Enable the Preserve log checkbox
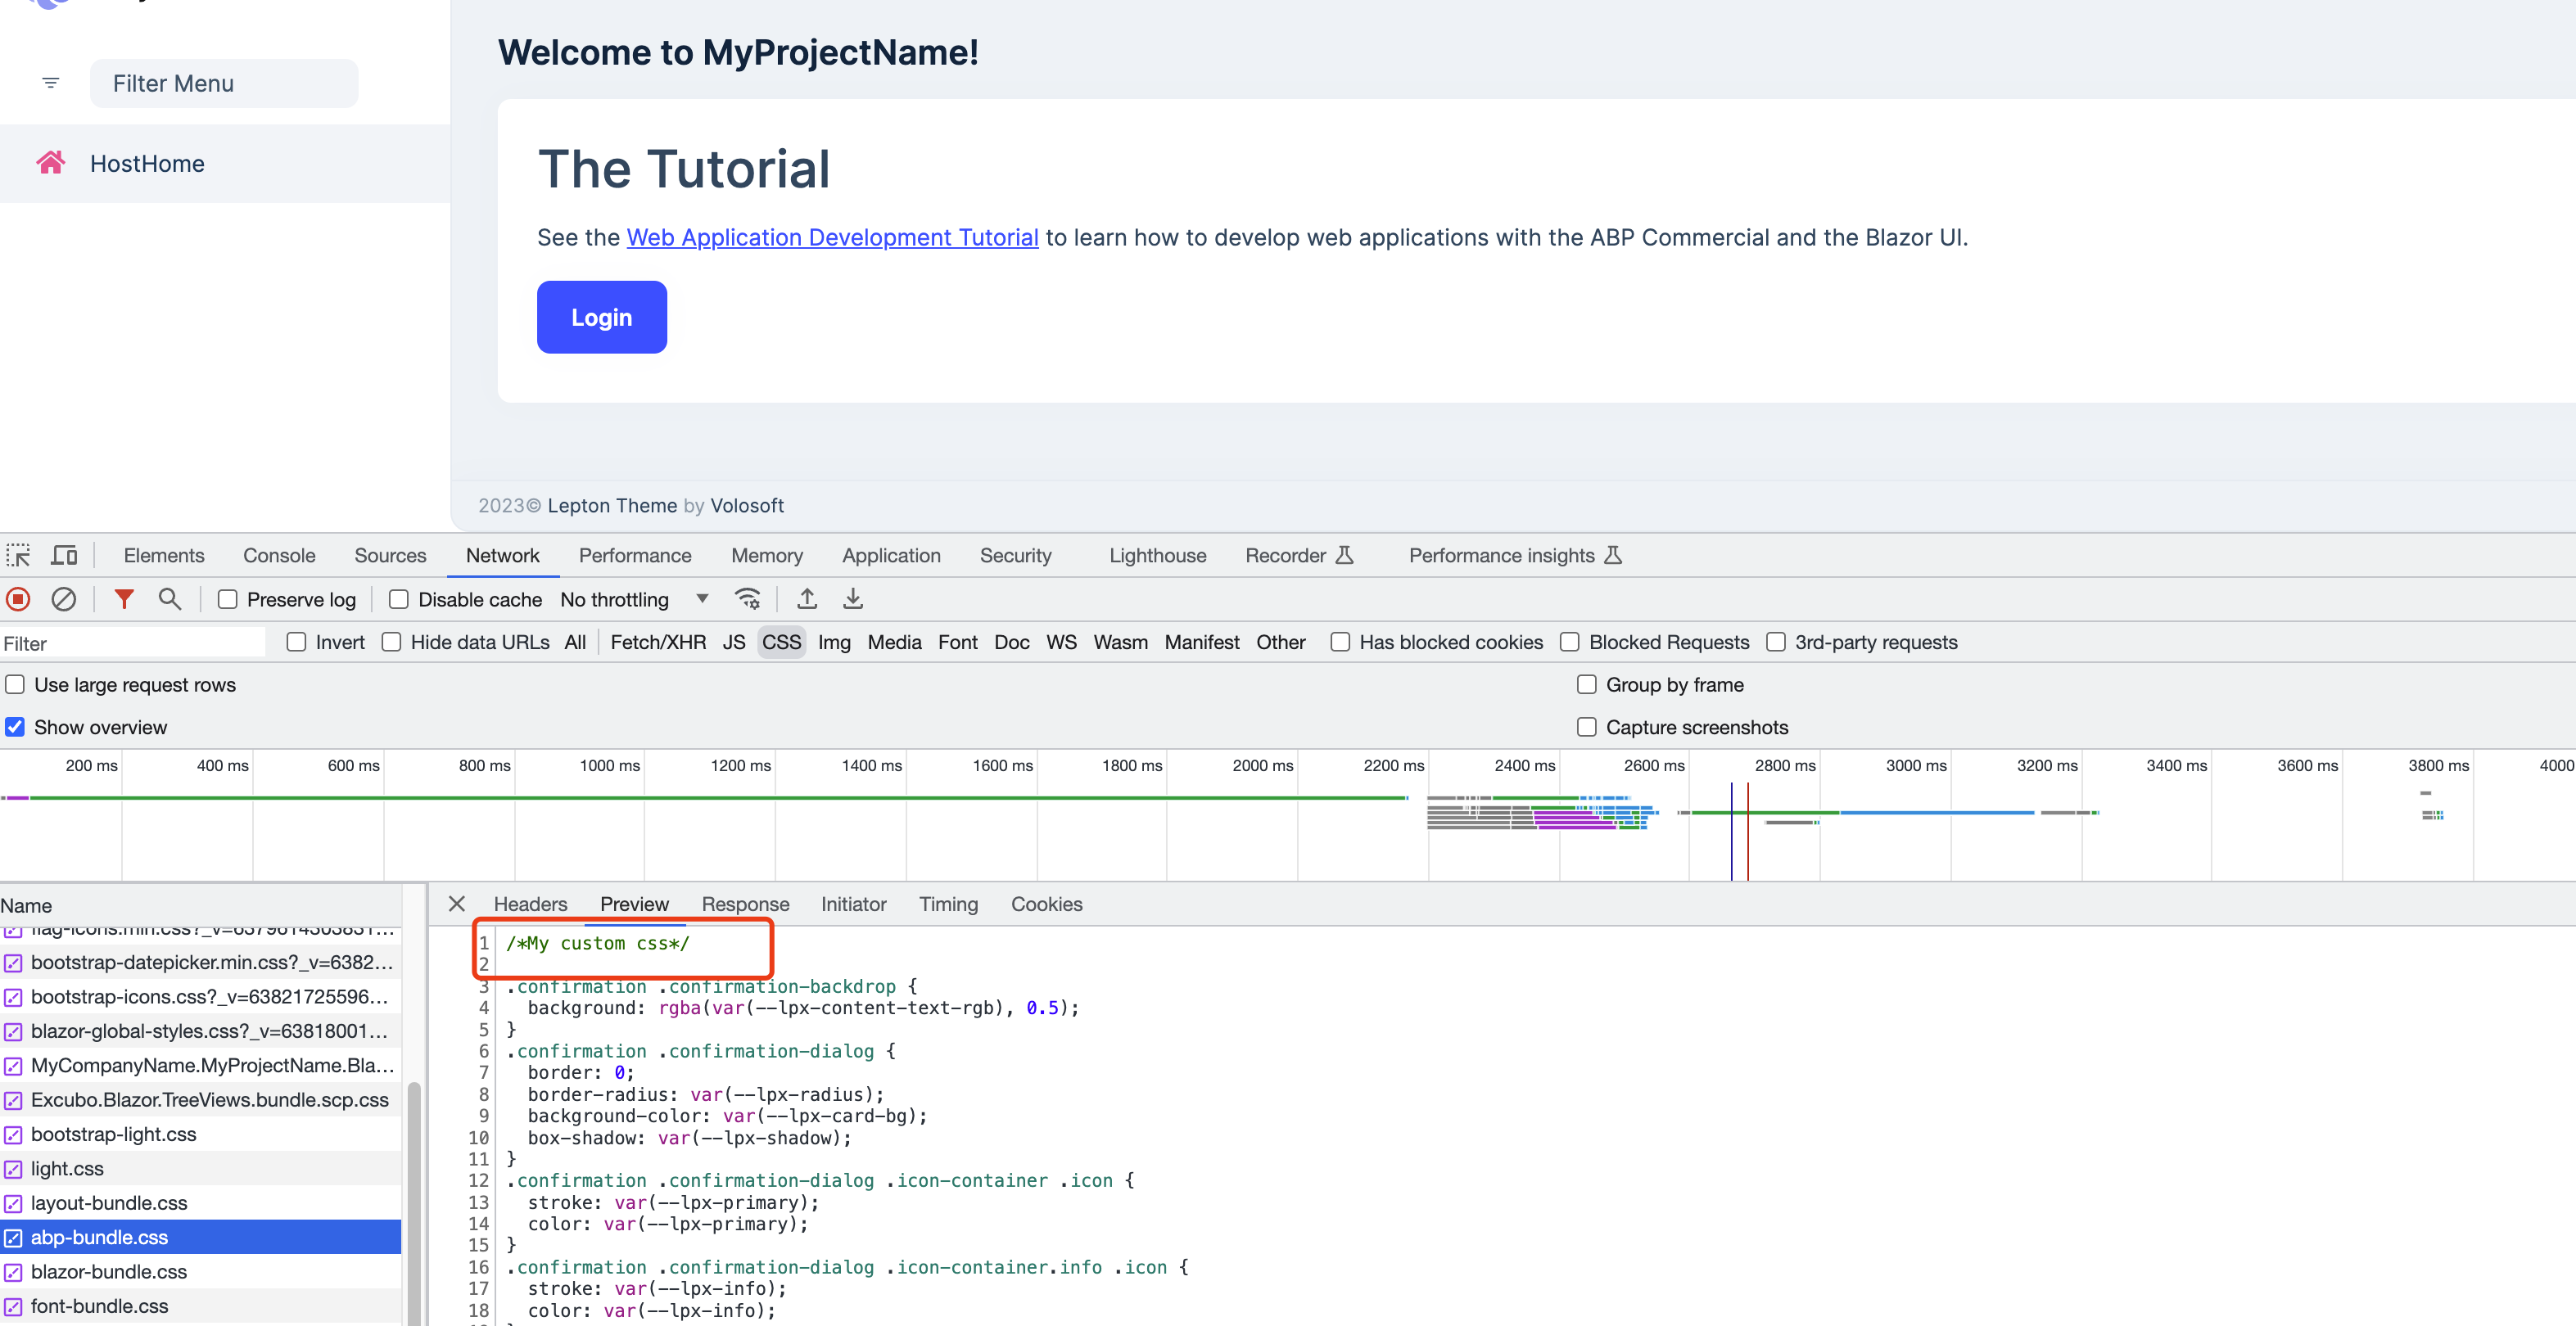2576x1326 pixels. (228, 599)
